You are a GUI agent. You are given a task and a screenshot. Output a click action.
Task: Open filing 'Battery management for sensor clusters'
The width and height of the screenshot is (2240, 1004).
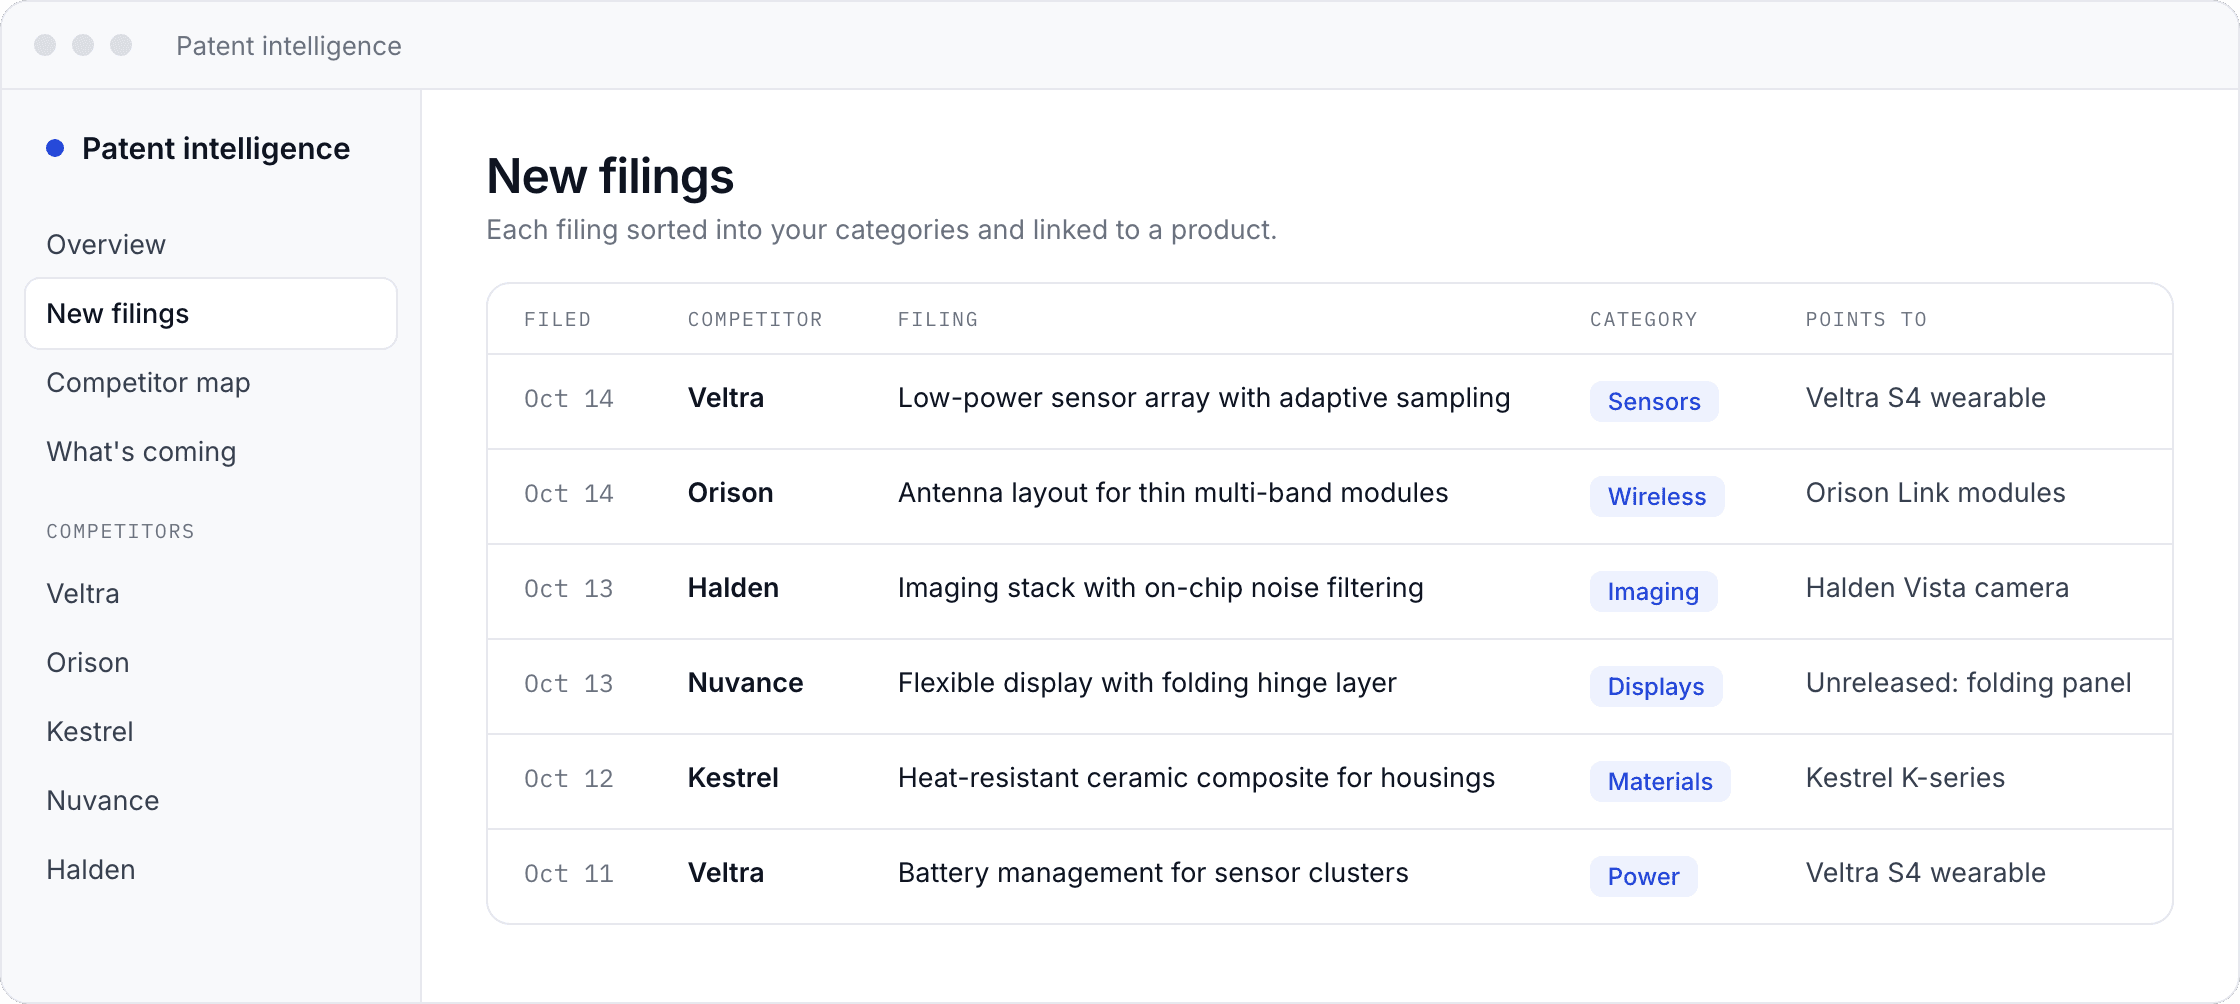click(x=1153, y=873)
